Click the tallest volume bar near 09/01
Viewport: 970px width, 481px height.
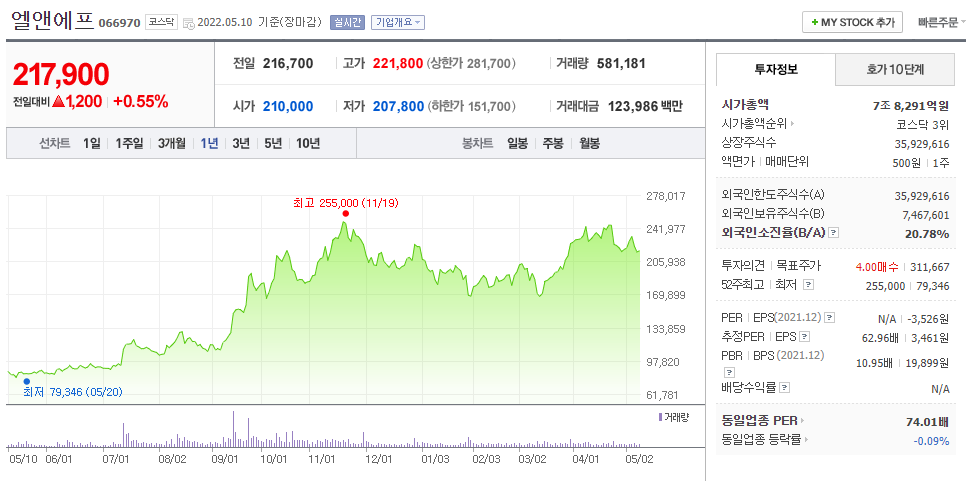(234, 428)
